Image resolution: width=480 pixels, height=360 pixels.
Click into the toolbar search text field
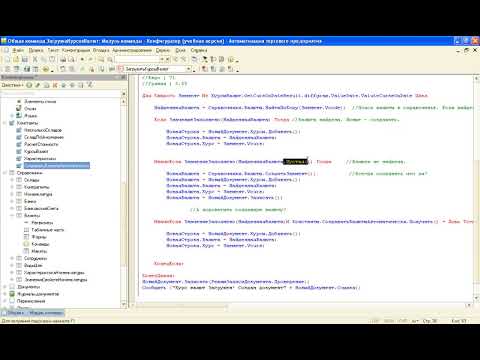click(137, 59)
